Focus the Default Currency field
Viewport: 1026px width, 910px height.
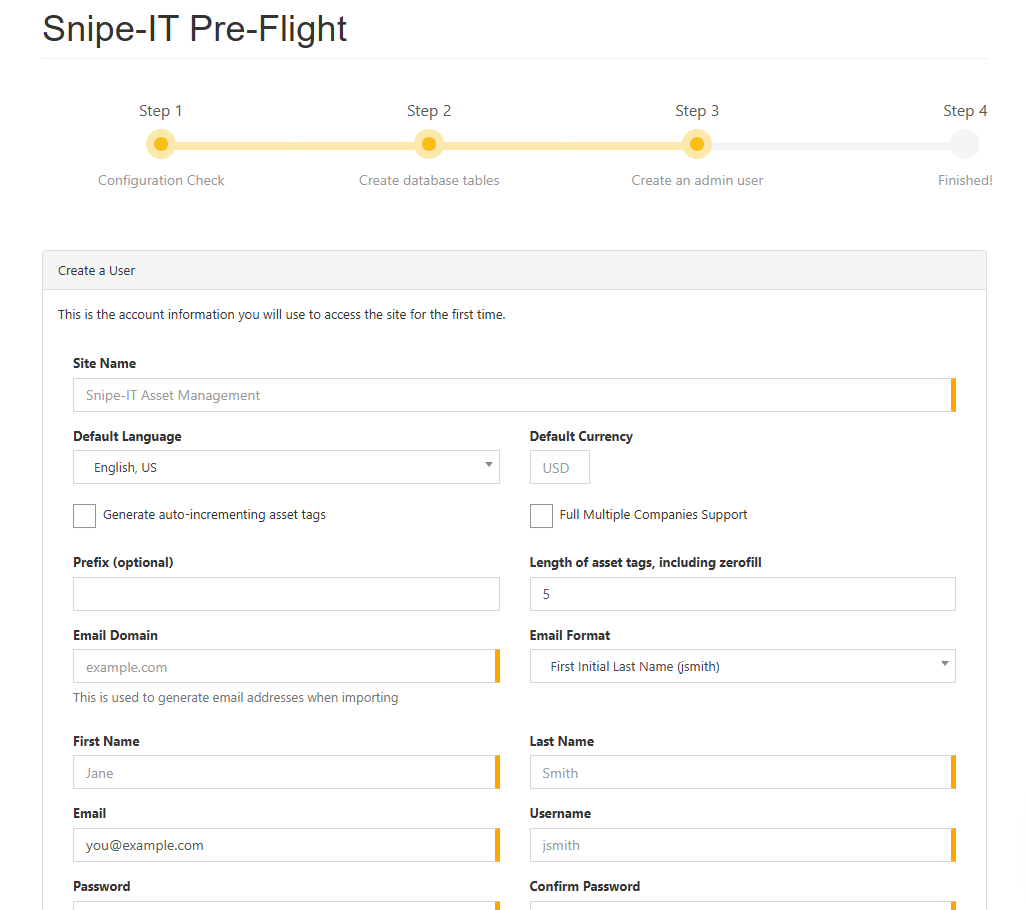click(559, 467)
